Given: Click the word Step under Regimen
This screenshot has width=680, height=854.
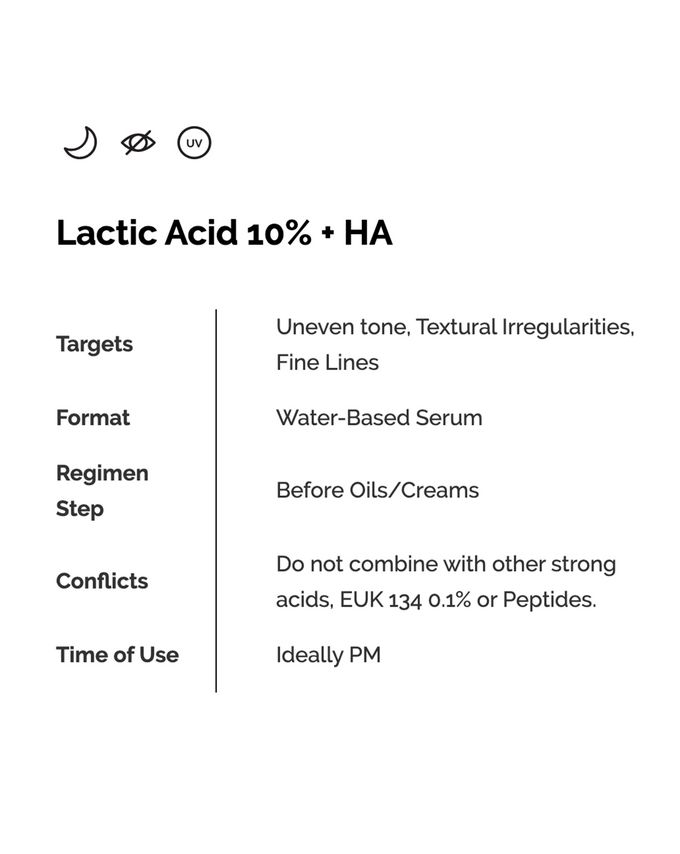Looking at the screenshot, I should tap(80, 509).
